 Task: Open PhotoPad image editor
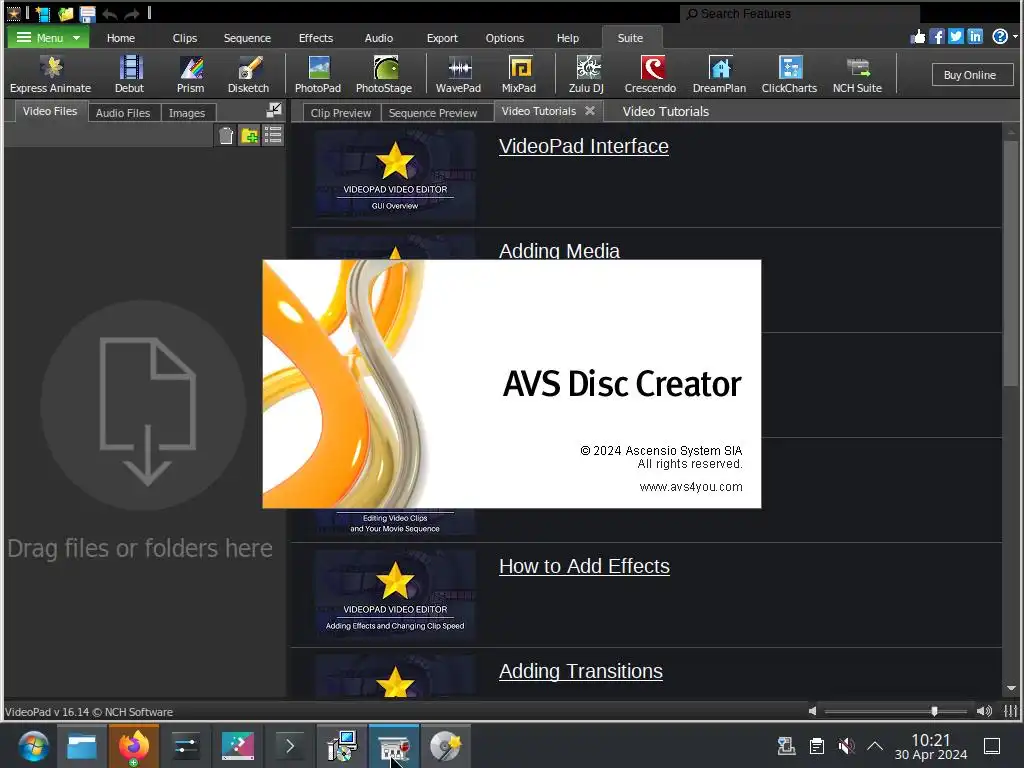pos(318,74)
